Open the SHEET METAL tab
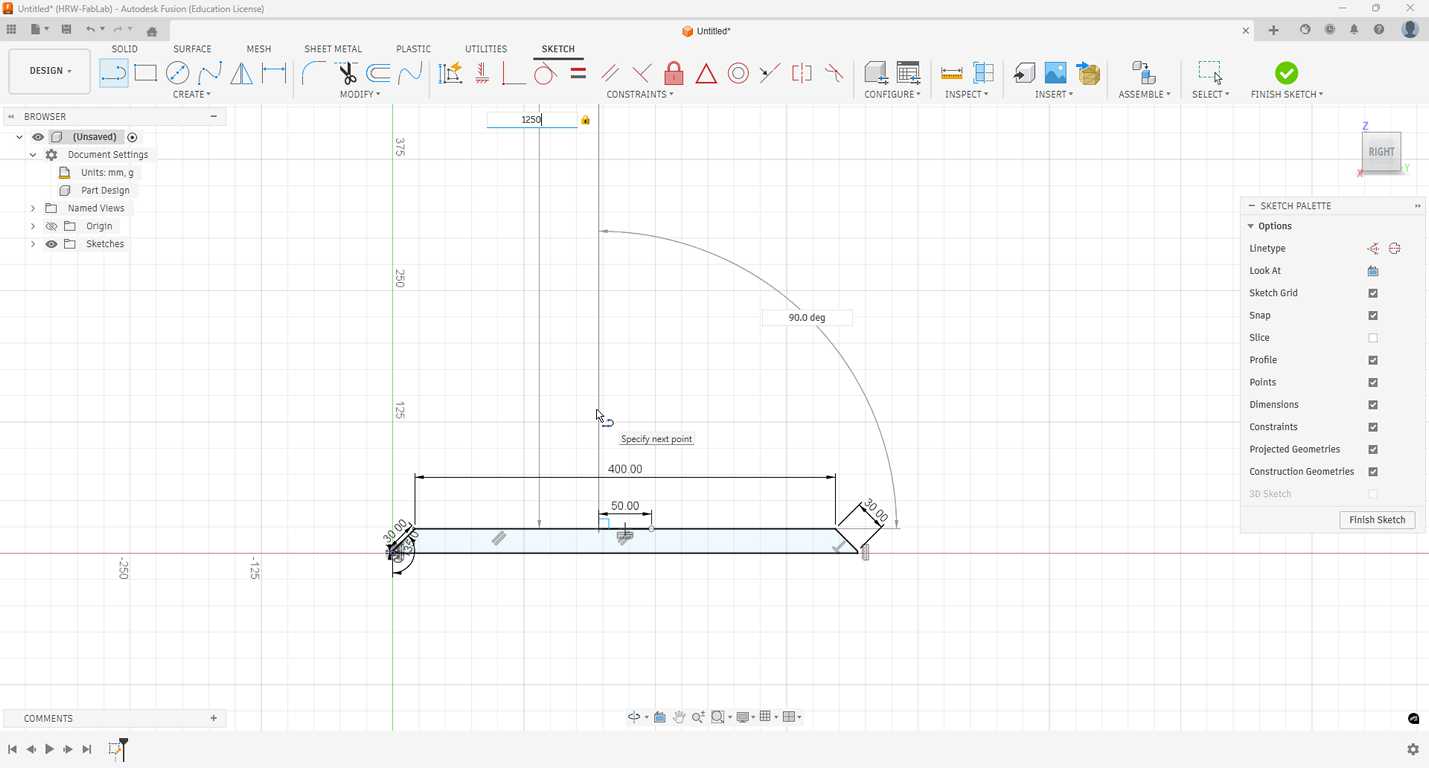 [x=333, y=49]
